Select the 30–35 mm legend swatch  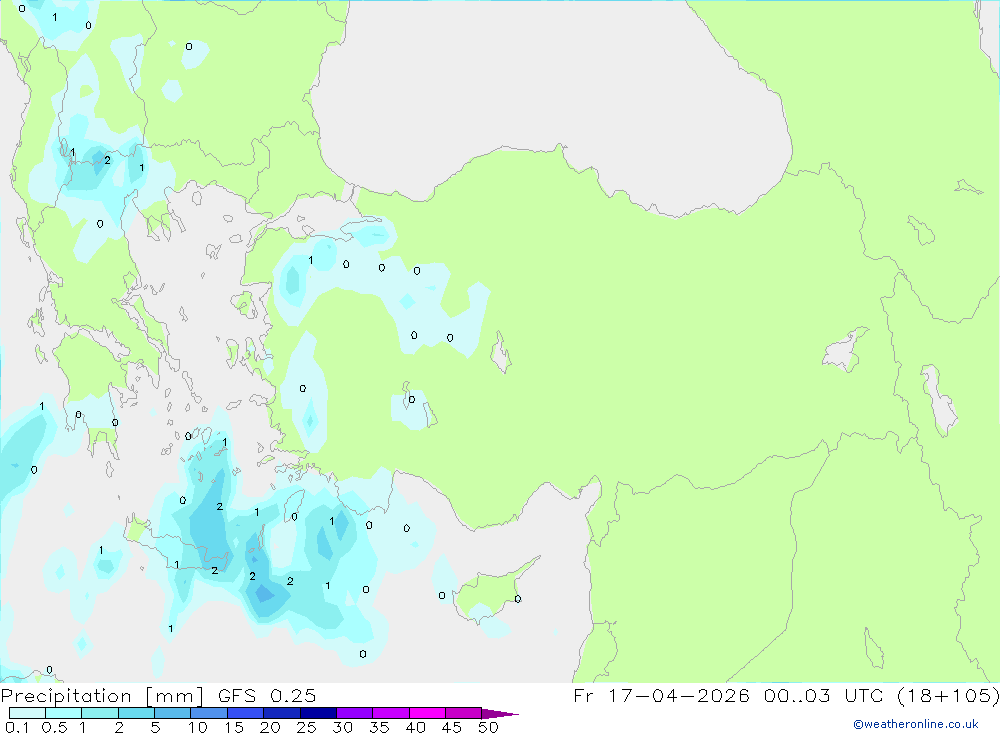click(x=355, y=713)
